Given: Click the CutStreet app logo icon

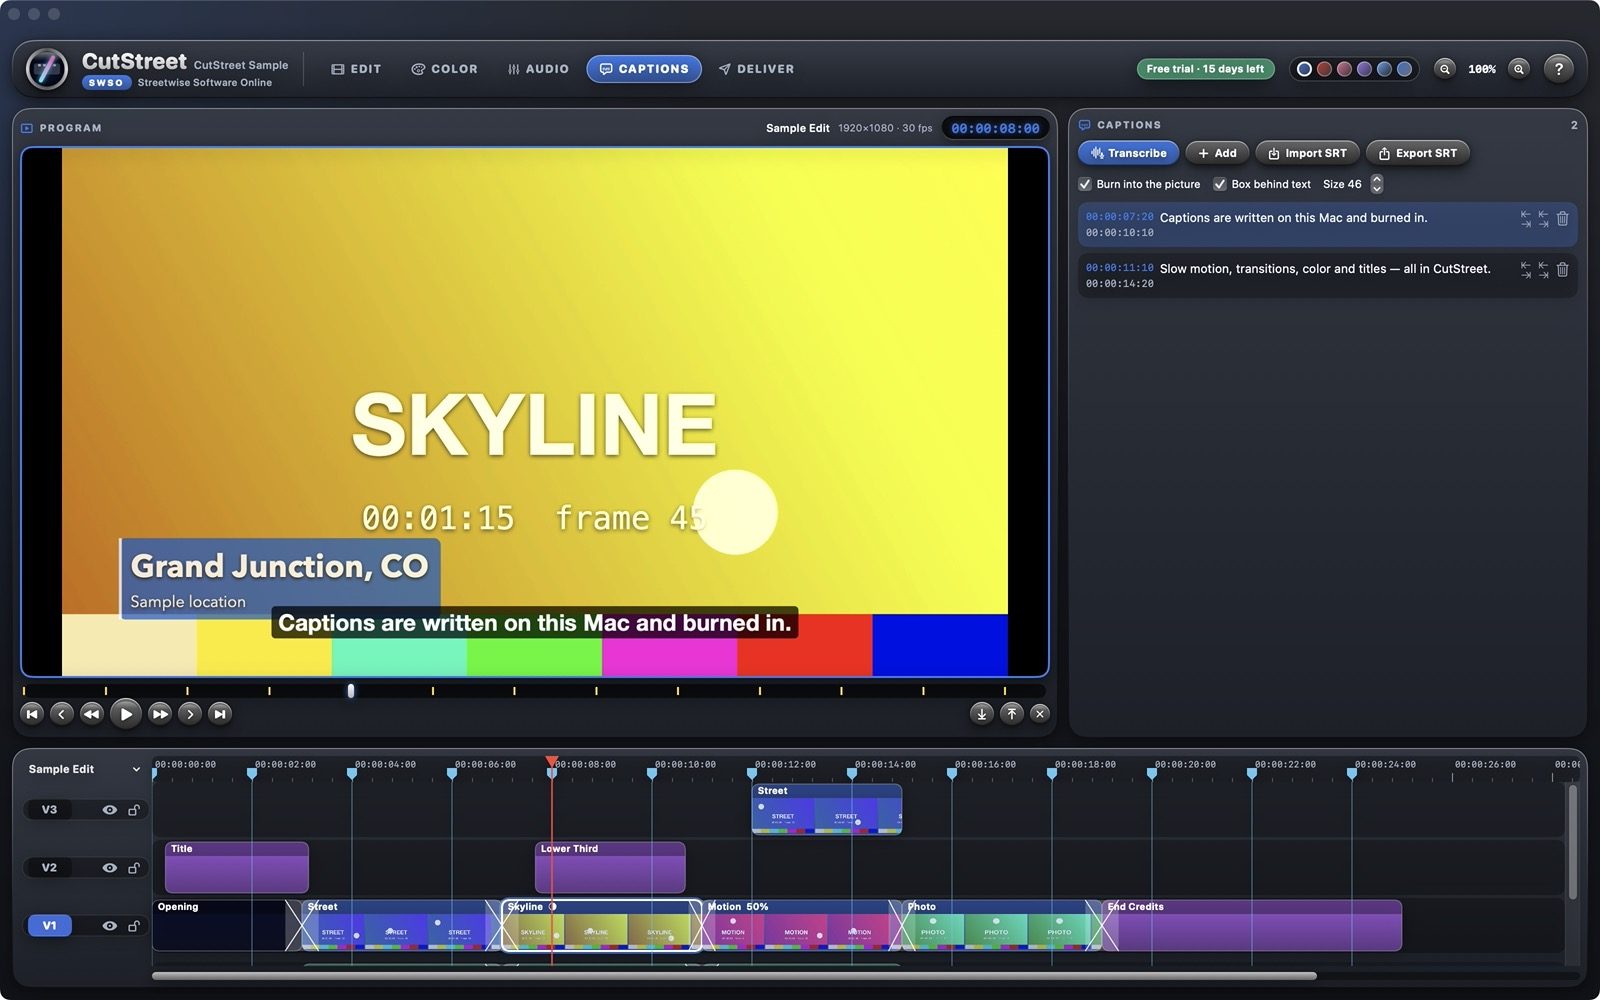Looking at the screenshot, I should click(47, 69).
